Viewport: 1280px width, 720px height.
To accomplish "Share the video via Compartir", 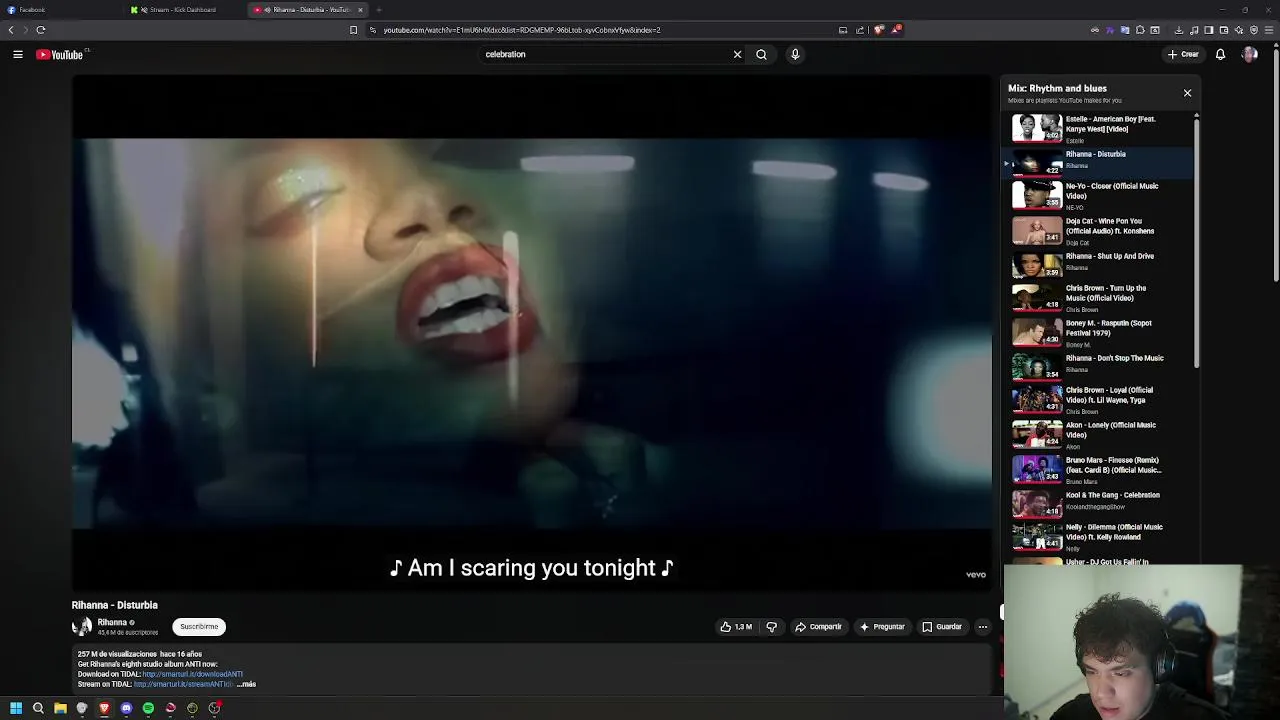I will [818, 627].
